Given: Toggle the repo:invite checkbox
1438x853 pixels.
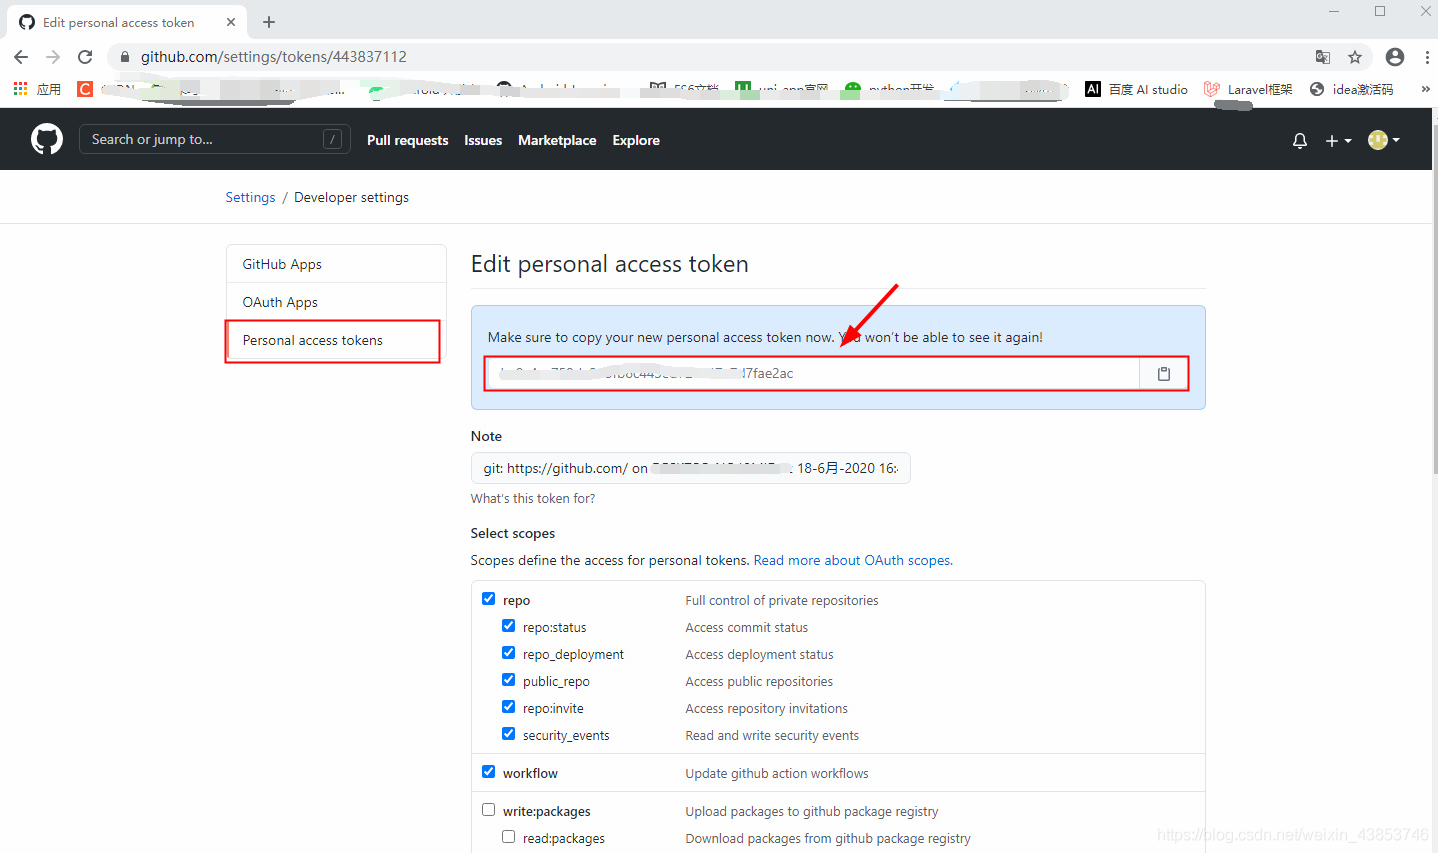Looking at the screenshot, I should pos(508,706).
